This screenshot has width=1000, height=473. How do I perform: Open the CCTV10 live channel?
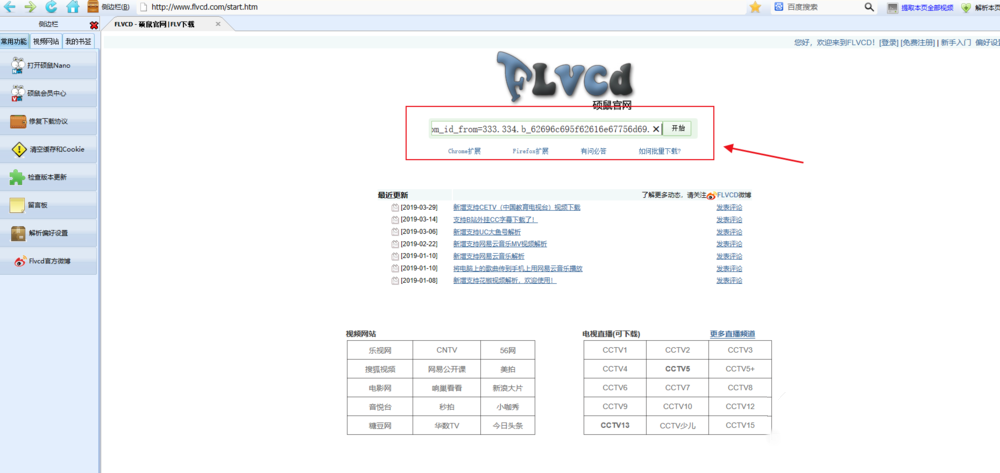point(677,407)
